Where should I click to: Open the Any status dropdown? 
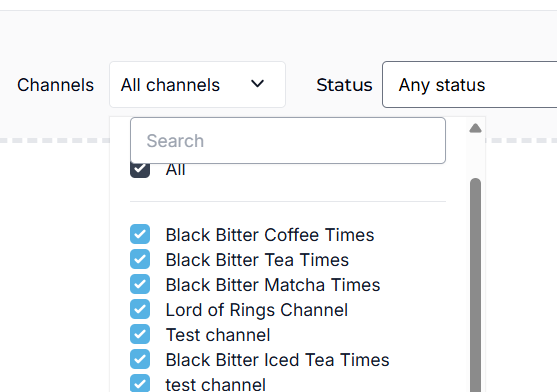tap(470, 85)
